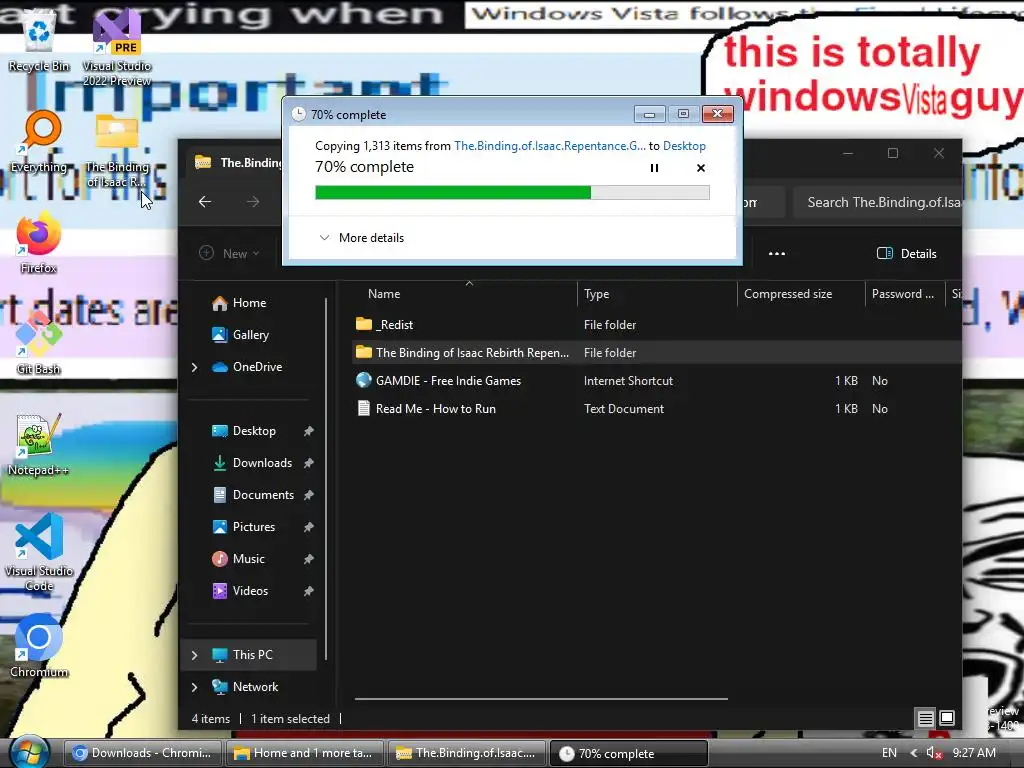Switch to details list view icon
Image resolution: width=1024 pixels, height=768 pixels.
pyautogui.click(x=925, y=719)
